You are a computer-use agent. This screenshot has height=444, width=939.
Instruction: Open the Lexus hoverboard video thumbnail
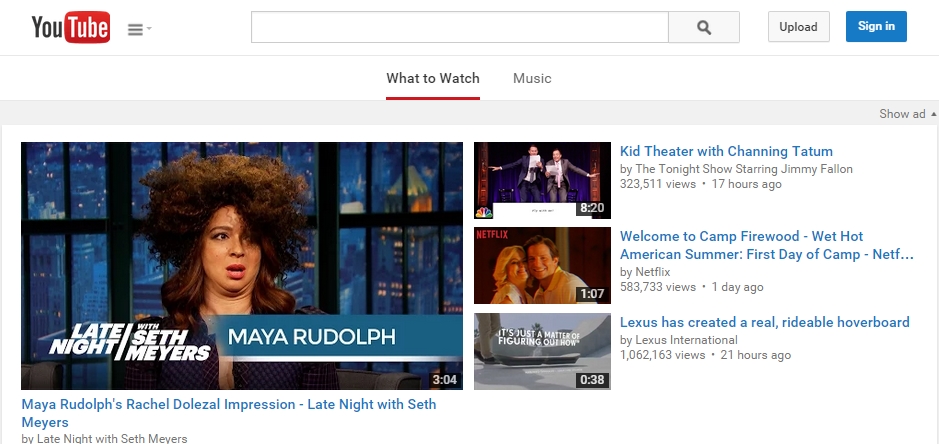pyautogui.click(x=542, y=351)
